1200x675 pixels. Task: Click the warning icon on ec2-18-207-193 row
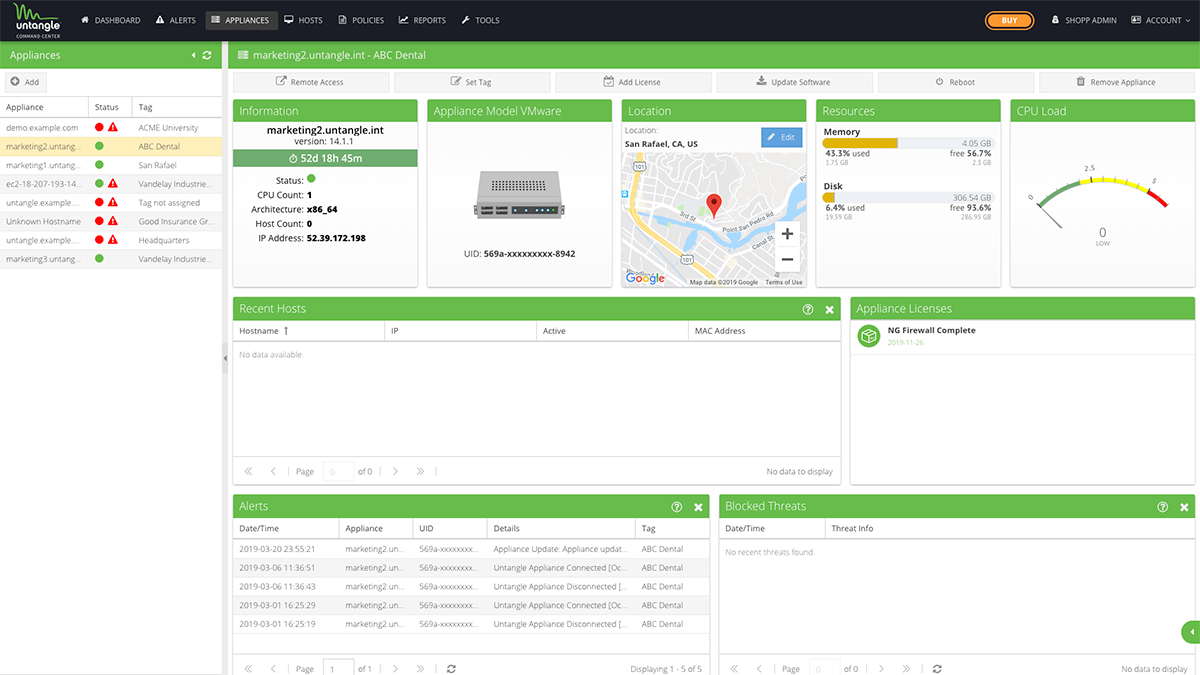tap(113, 184)
